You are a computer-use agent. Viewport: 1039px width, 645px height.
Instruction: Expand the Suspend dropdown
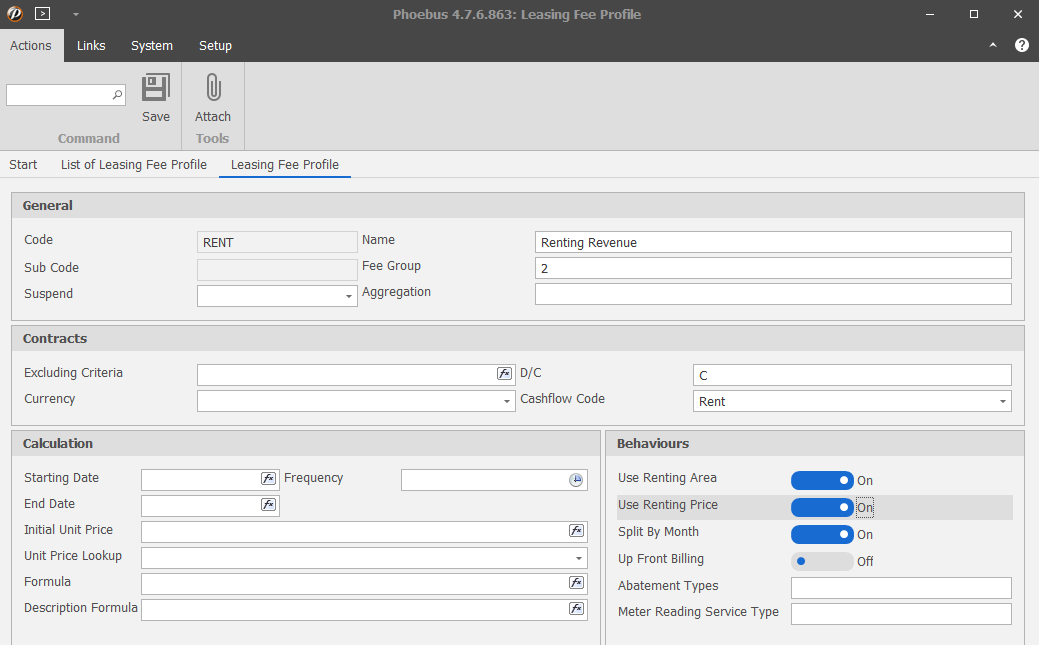click(x=349, y=297)
